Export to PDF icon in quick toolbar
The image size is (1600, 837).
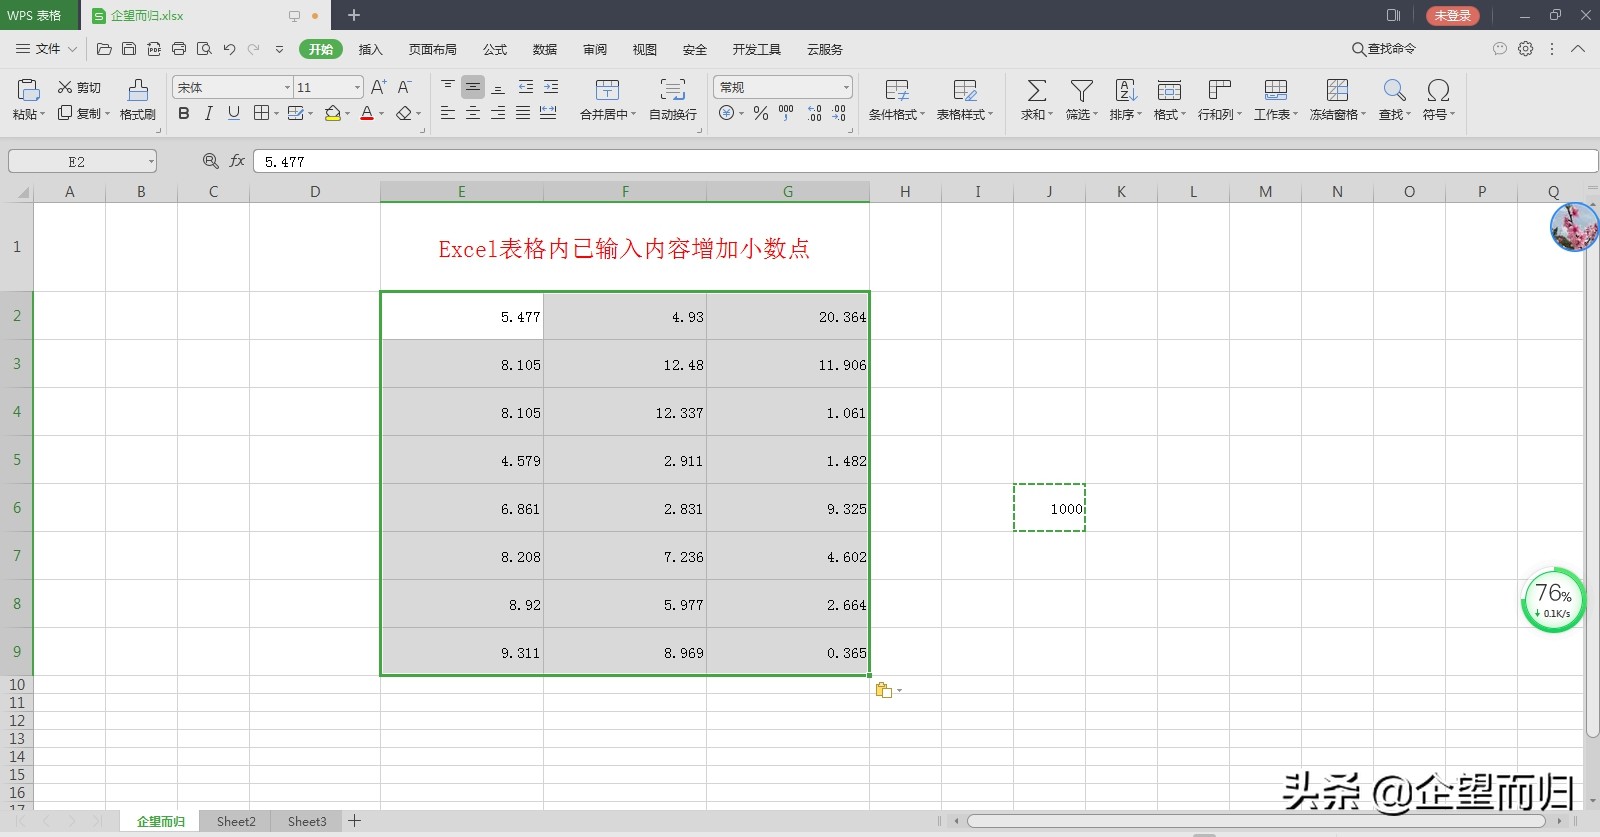coord(154,49)
